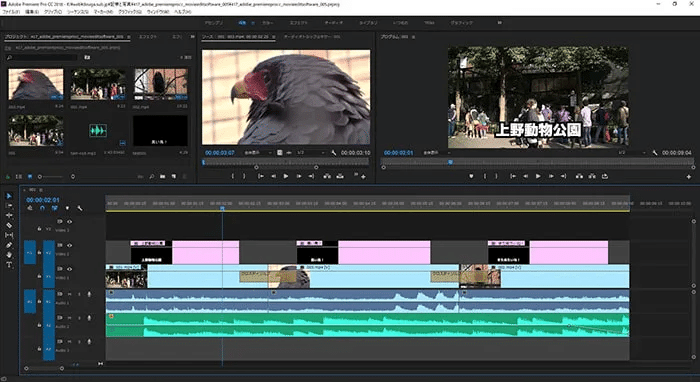The width and height of the screenshot is (700, 382).
Task: Select the Pen tool in the tools panel
Action: pos(9,245)
